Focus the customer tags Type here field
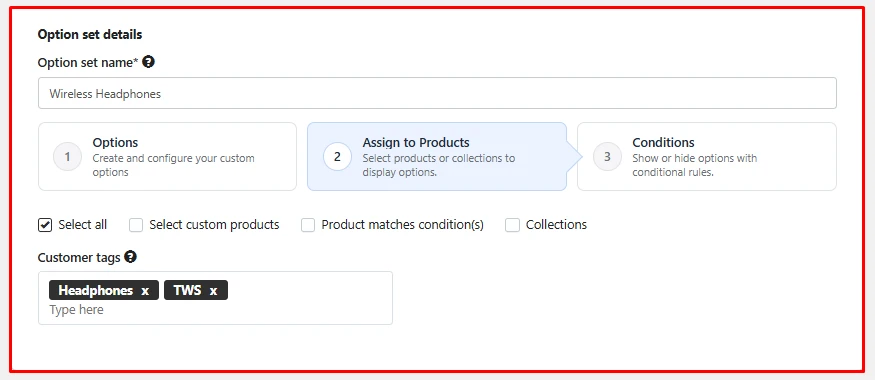 (215, 310)
